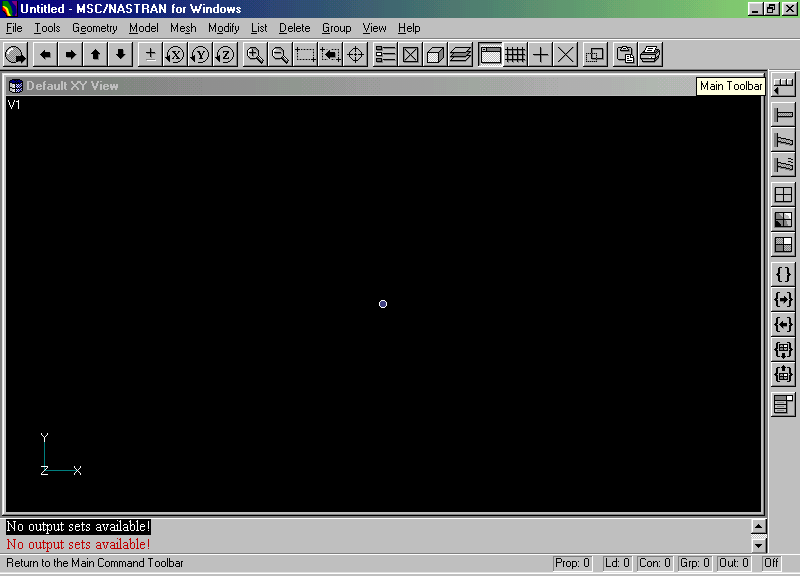
Task: Click the printer icon
Action: [x=650, y=55]
